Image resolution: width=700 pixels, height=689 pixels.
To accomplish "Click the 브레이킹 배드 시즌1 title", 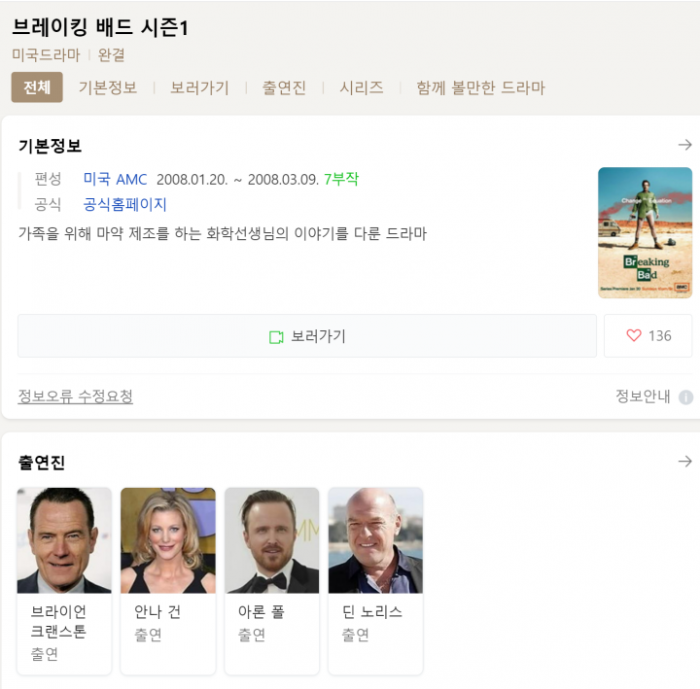I will pos(100,28).
